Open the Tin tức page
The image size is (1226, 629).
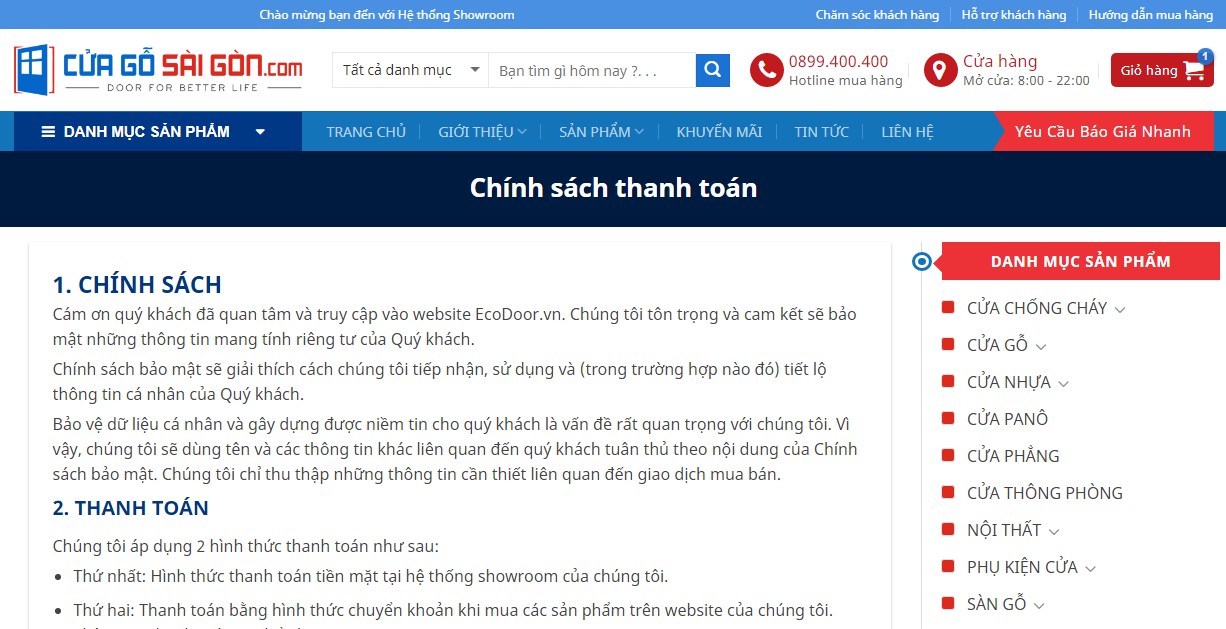pyautogui.click(x=822, y=132)
